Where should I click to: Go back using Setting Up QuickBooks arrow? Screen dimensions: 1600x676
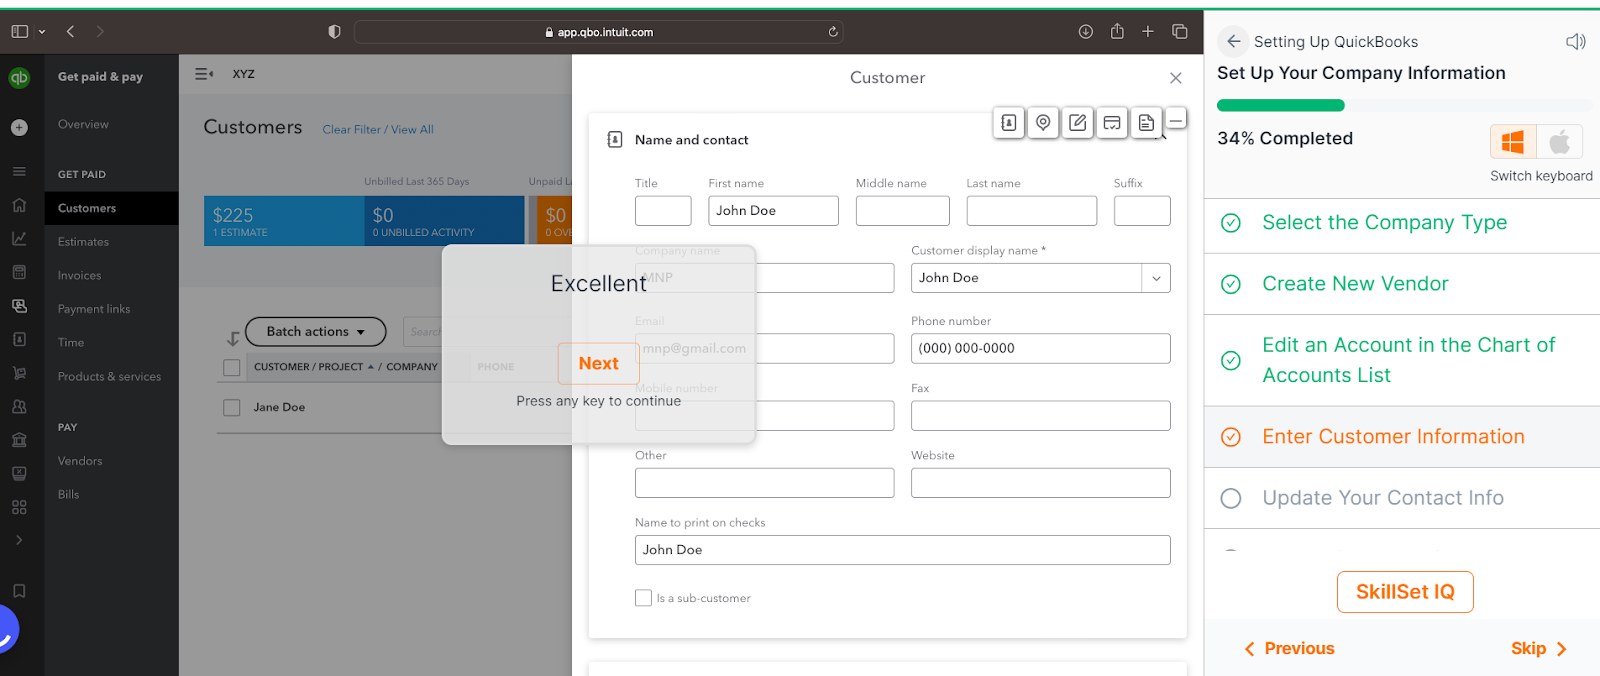tap(1233, 41)
